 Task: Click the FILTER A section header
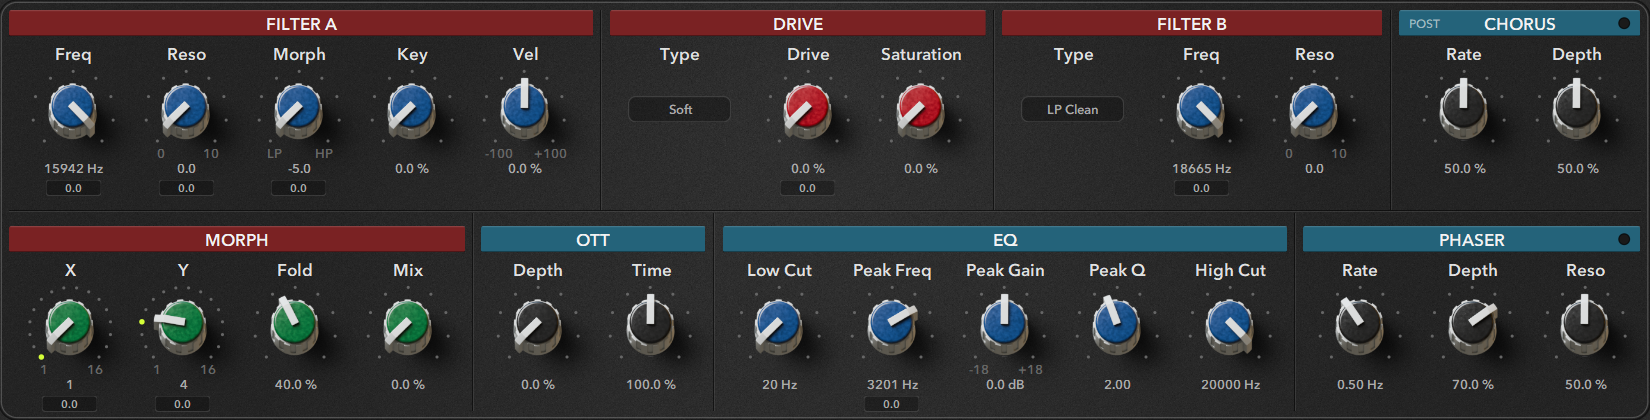(x=301, y=23)
